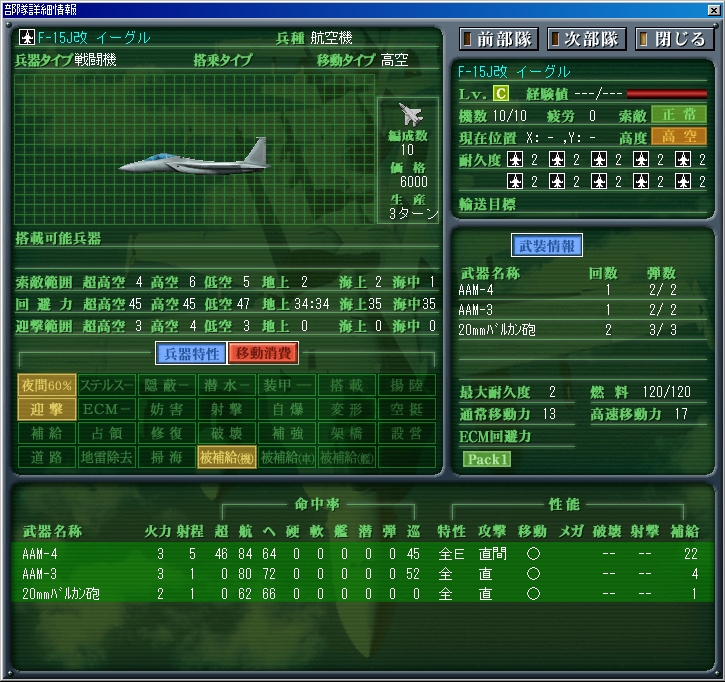
Task: Click the 次部隊 (next unit) button
Action: coord(587,39)
